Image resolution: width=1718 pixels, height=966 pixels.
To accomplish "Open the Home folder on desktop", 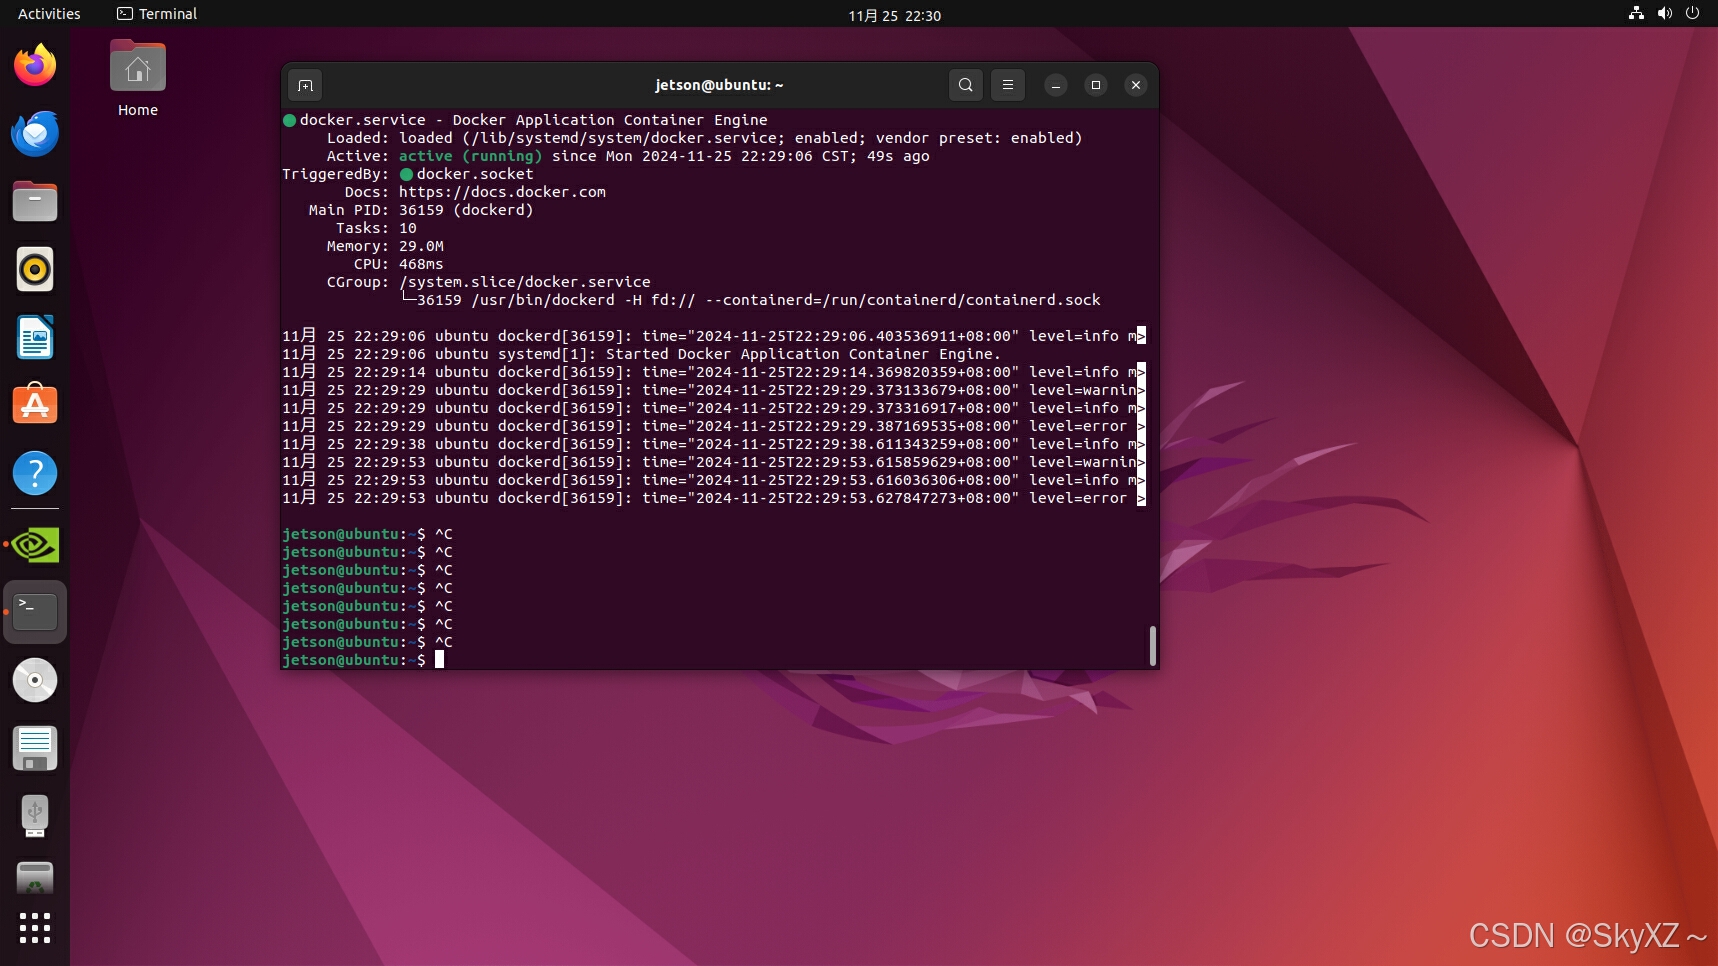I will tap(138, 79).
